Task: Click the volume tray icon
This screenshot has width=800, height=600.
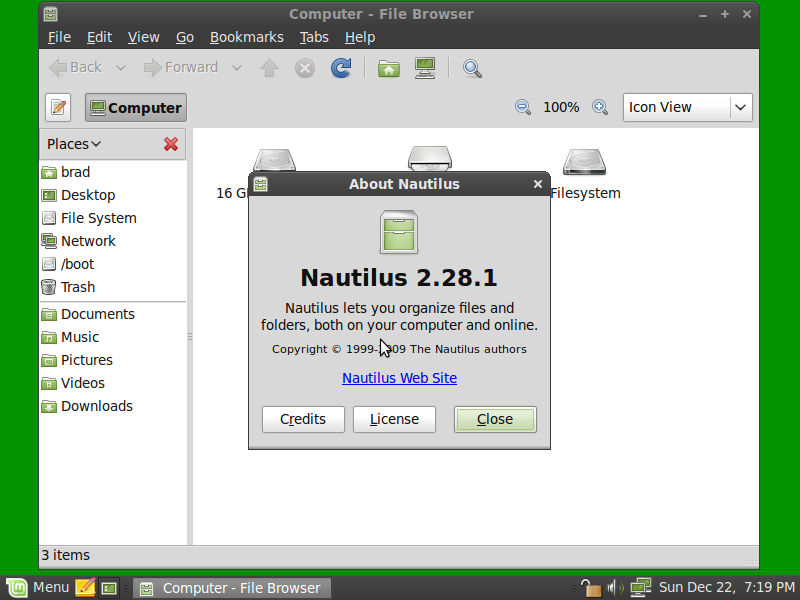Action: coord(615,588)
